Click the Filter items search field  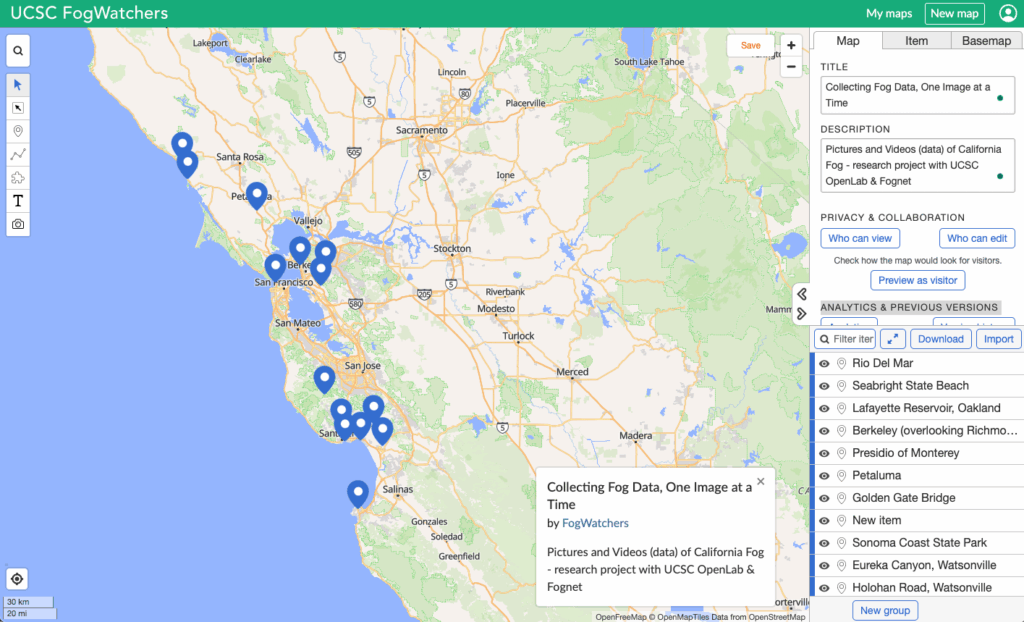(x=846, y=339)
